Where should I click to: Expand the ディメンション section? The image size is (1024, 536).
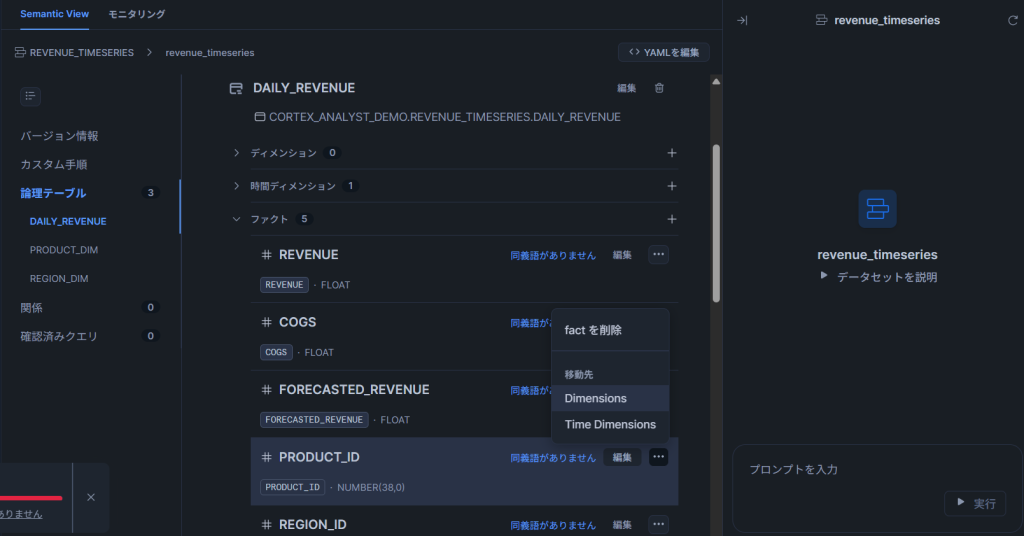coord(236,153)
